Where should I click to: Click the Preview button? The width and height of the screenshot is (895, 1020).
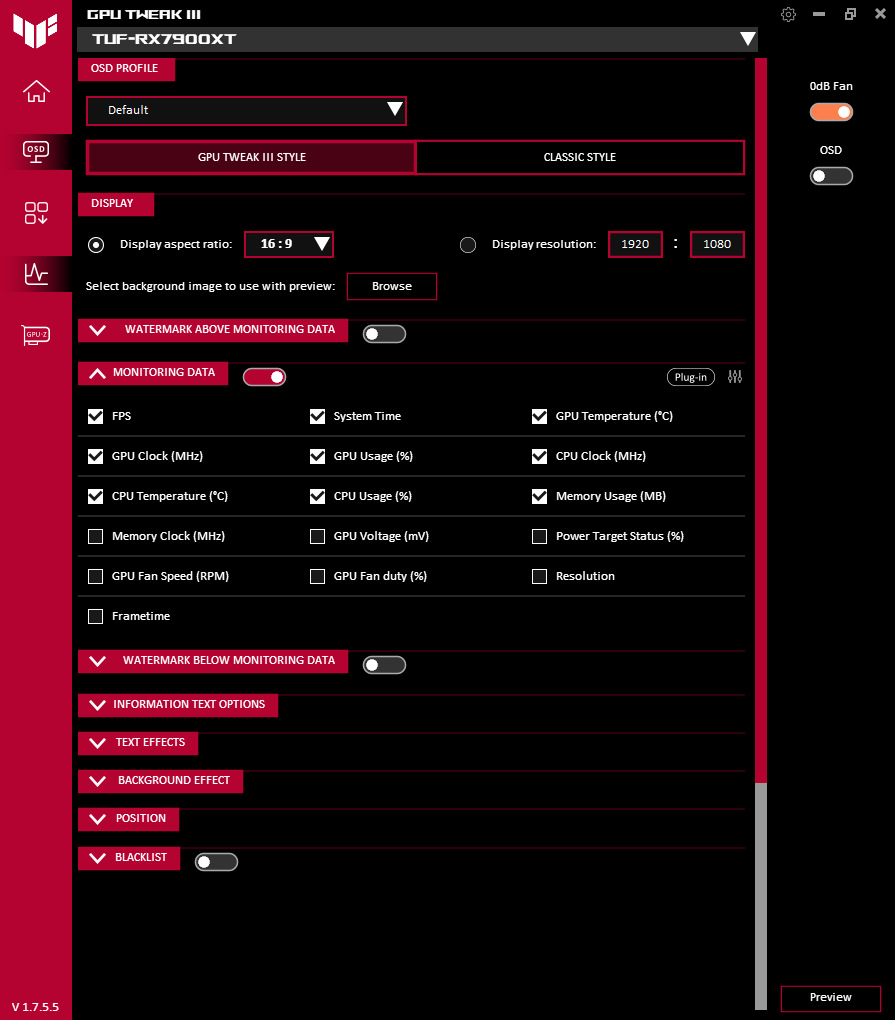(x=831, y=998)
